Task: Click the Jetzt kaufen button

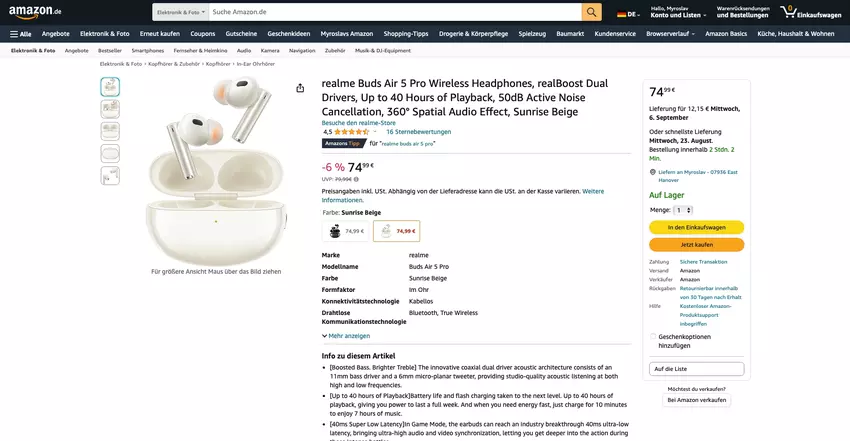Action: coord(697,245)
